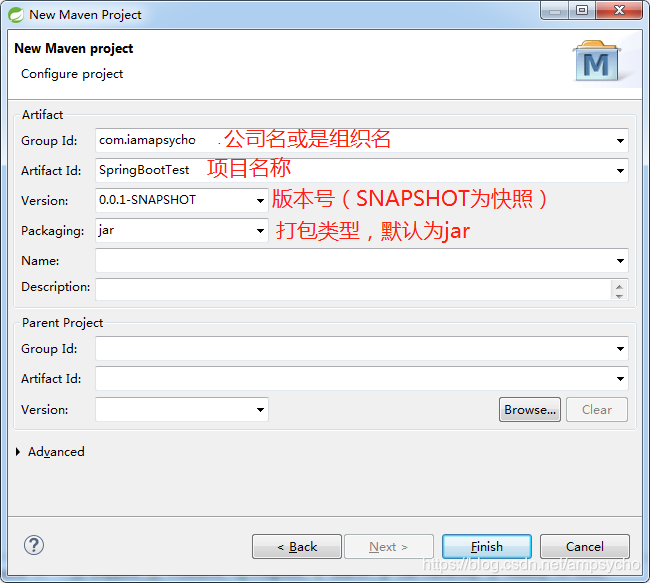650x583 pixels.
Task: Open the Parent Project Version dropdown arrow
Action: pos(260,410)
